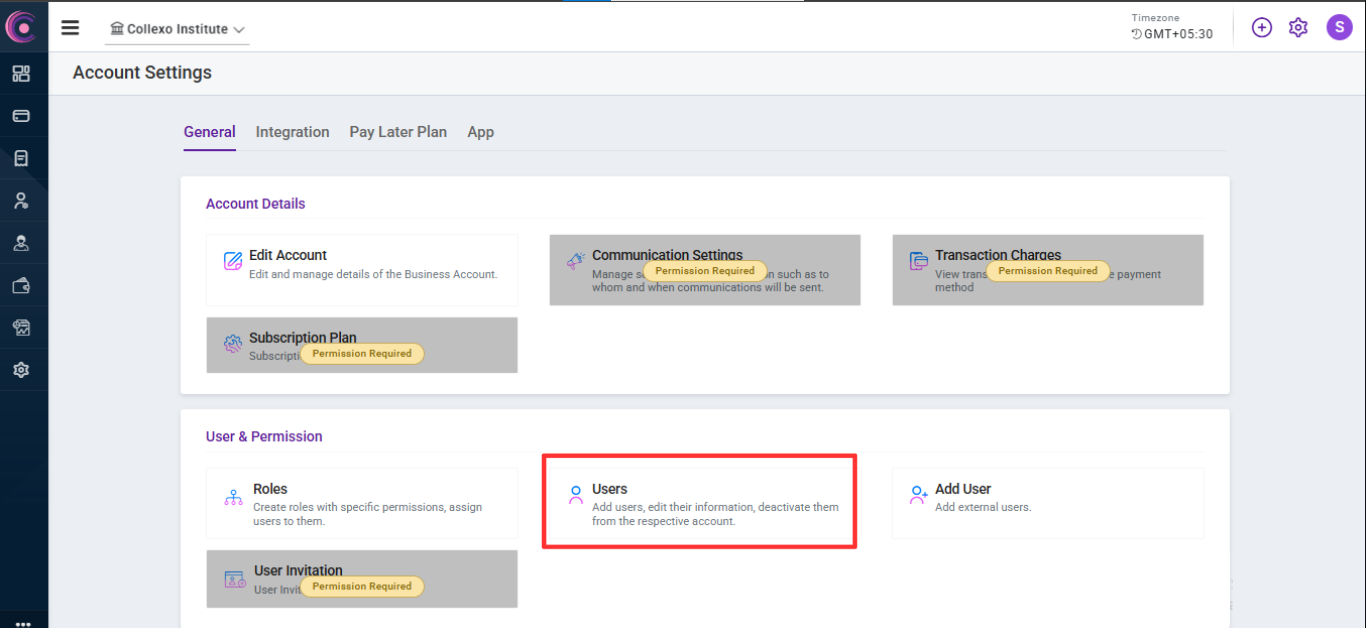The image size is (1366, 628).
Task: Expand the Collexo Institute dropdown
Action: [x=178, y=30]
